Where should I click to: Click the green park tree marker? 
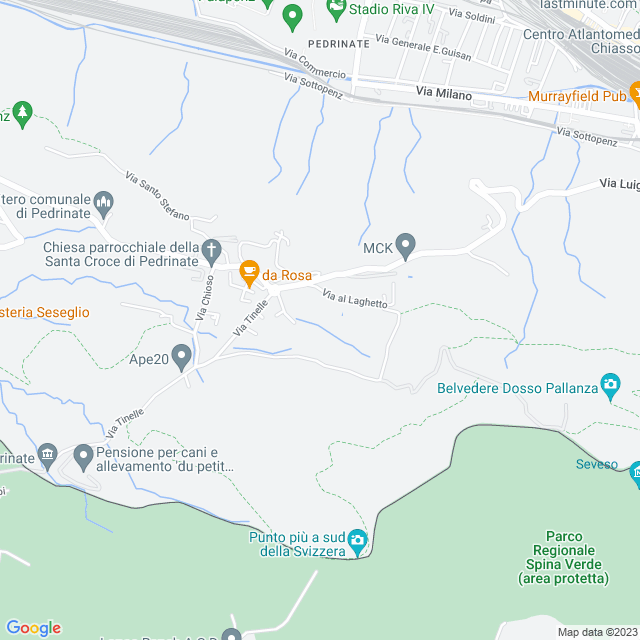[22, 115]
